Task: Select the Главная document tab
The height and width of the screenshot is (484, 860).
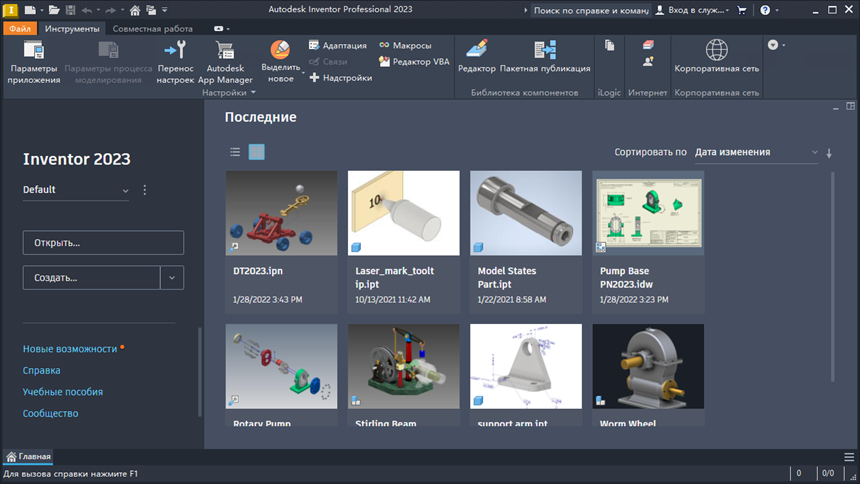Action: click(29, 457)
